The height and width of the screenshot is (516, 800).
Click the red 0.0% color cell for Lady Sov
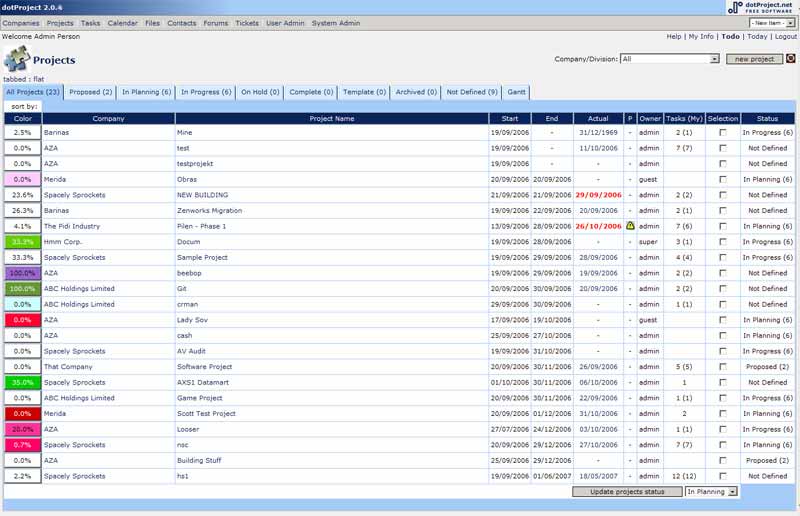click(22, 320)
